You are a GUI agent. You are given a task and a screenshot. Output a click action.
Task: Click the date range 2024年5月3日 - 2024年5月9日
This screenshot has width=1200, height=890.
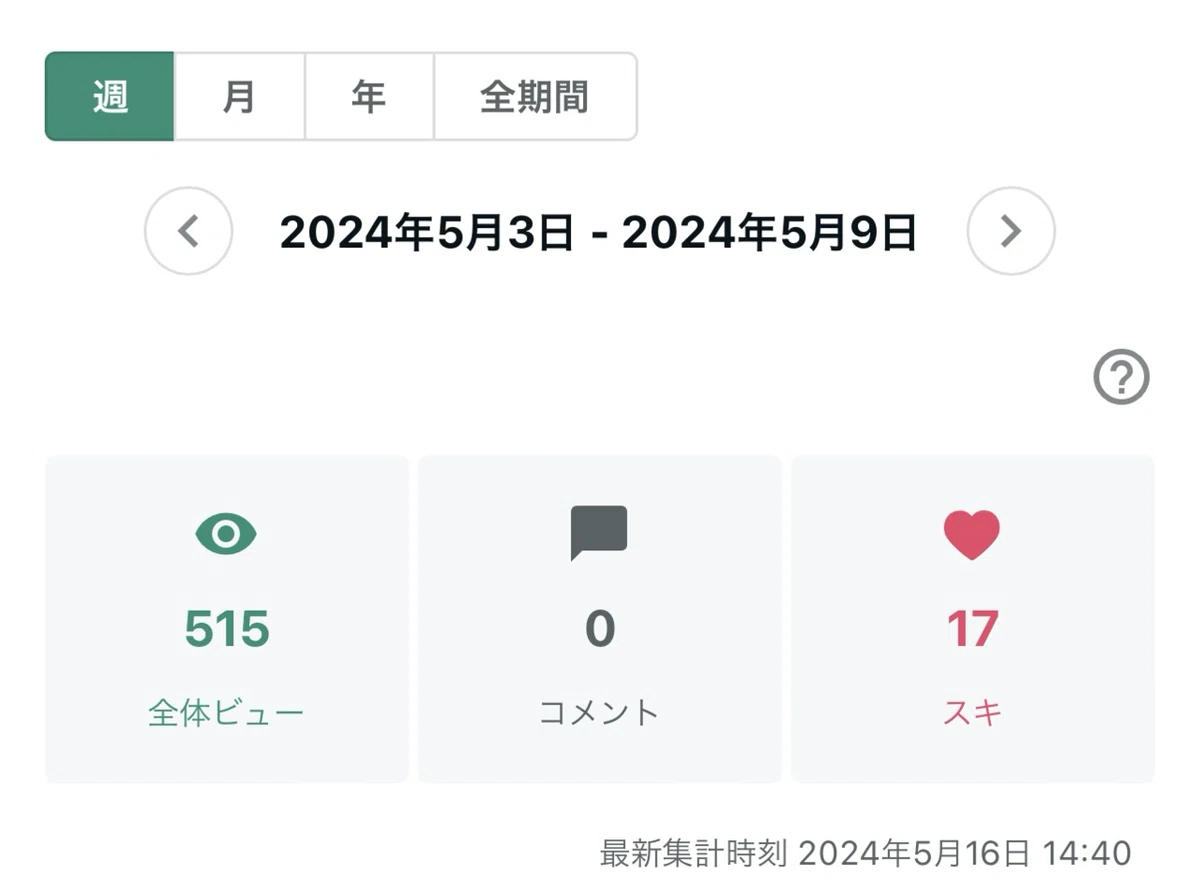click(599, 232)
